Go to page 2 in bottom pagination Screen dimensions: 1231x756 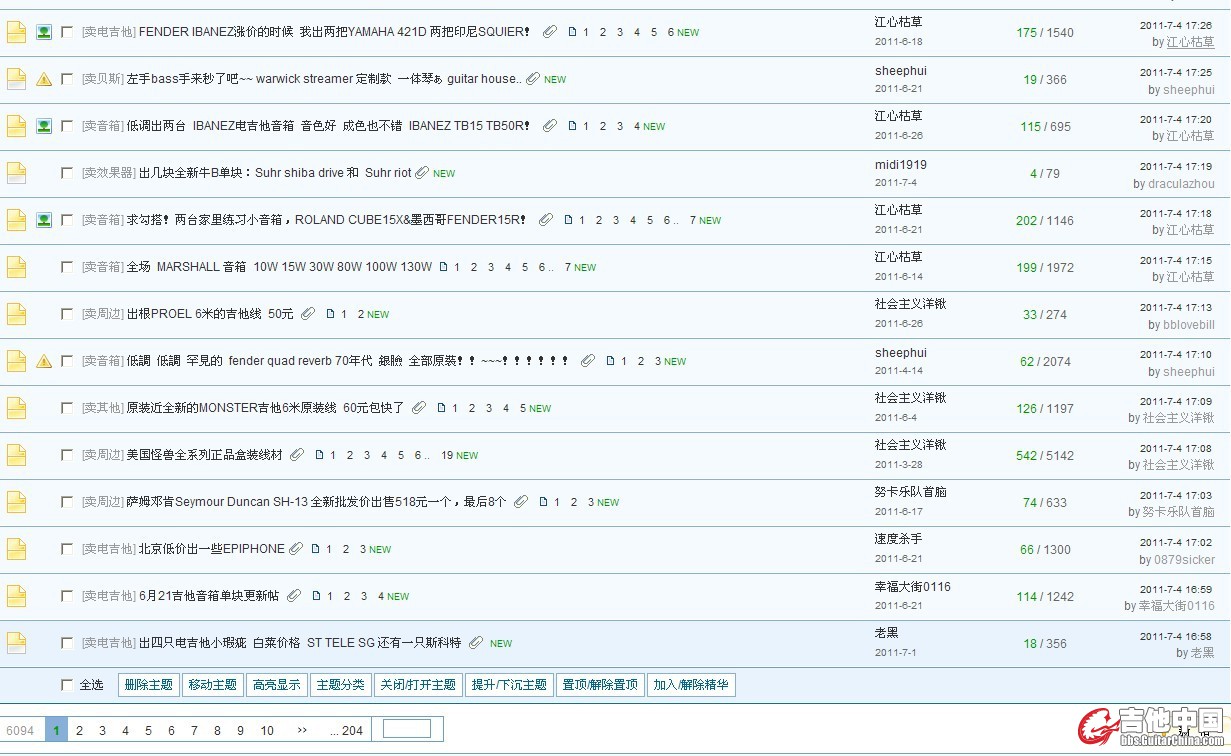pos(79,730)
